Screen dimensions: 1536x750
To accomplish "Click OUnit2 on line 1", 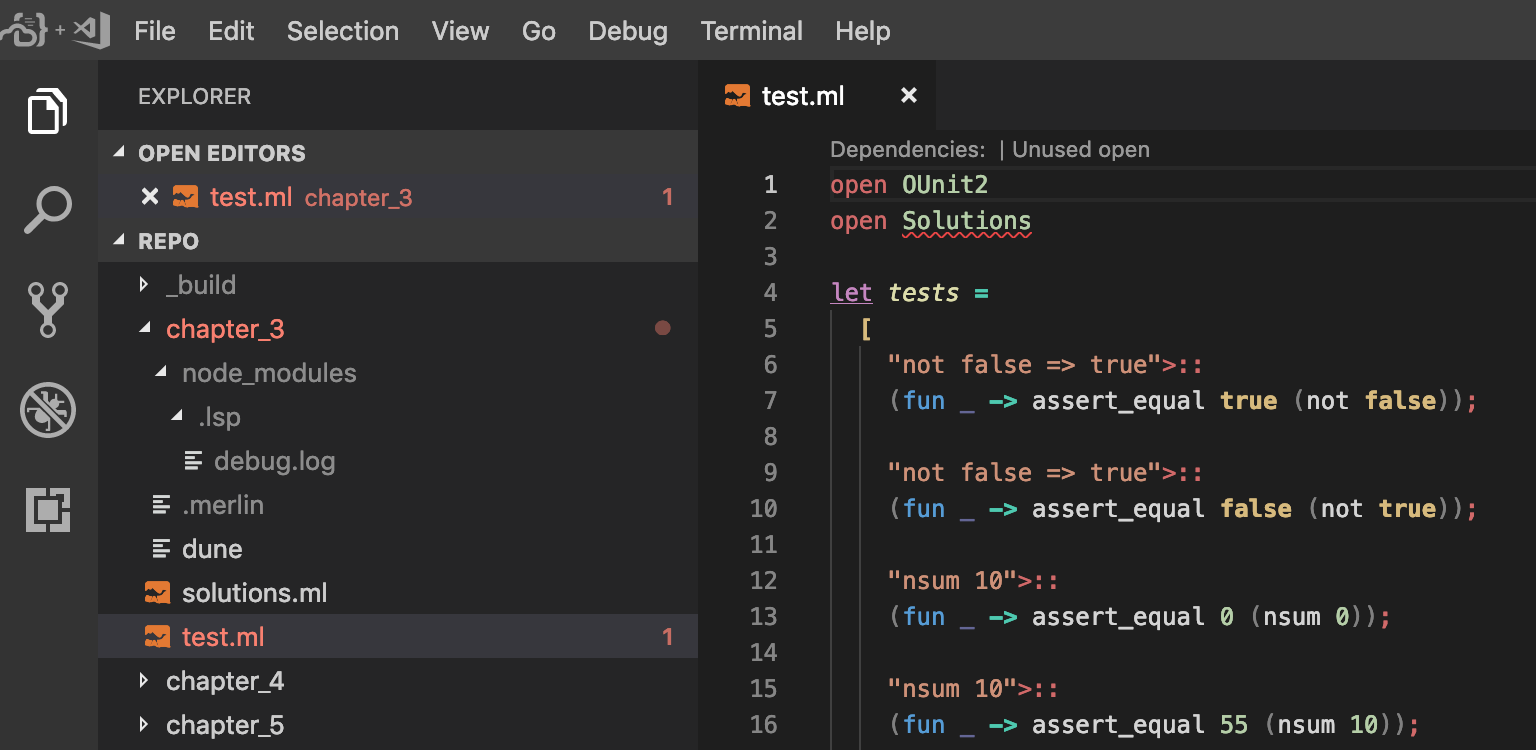I will pyautogui.click(x=945, y=185).
